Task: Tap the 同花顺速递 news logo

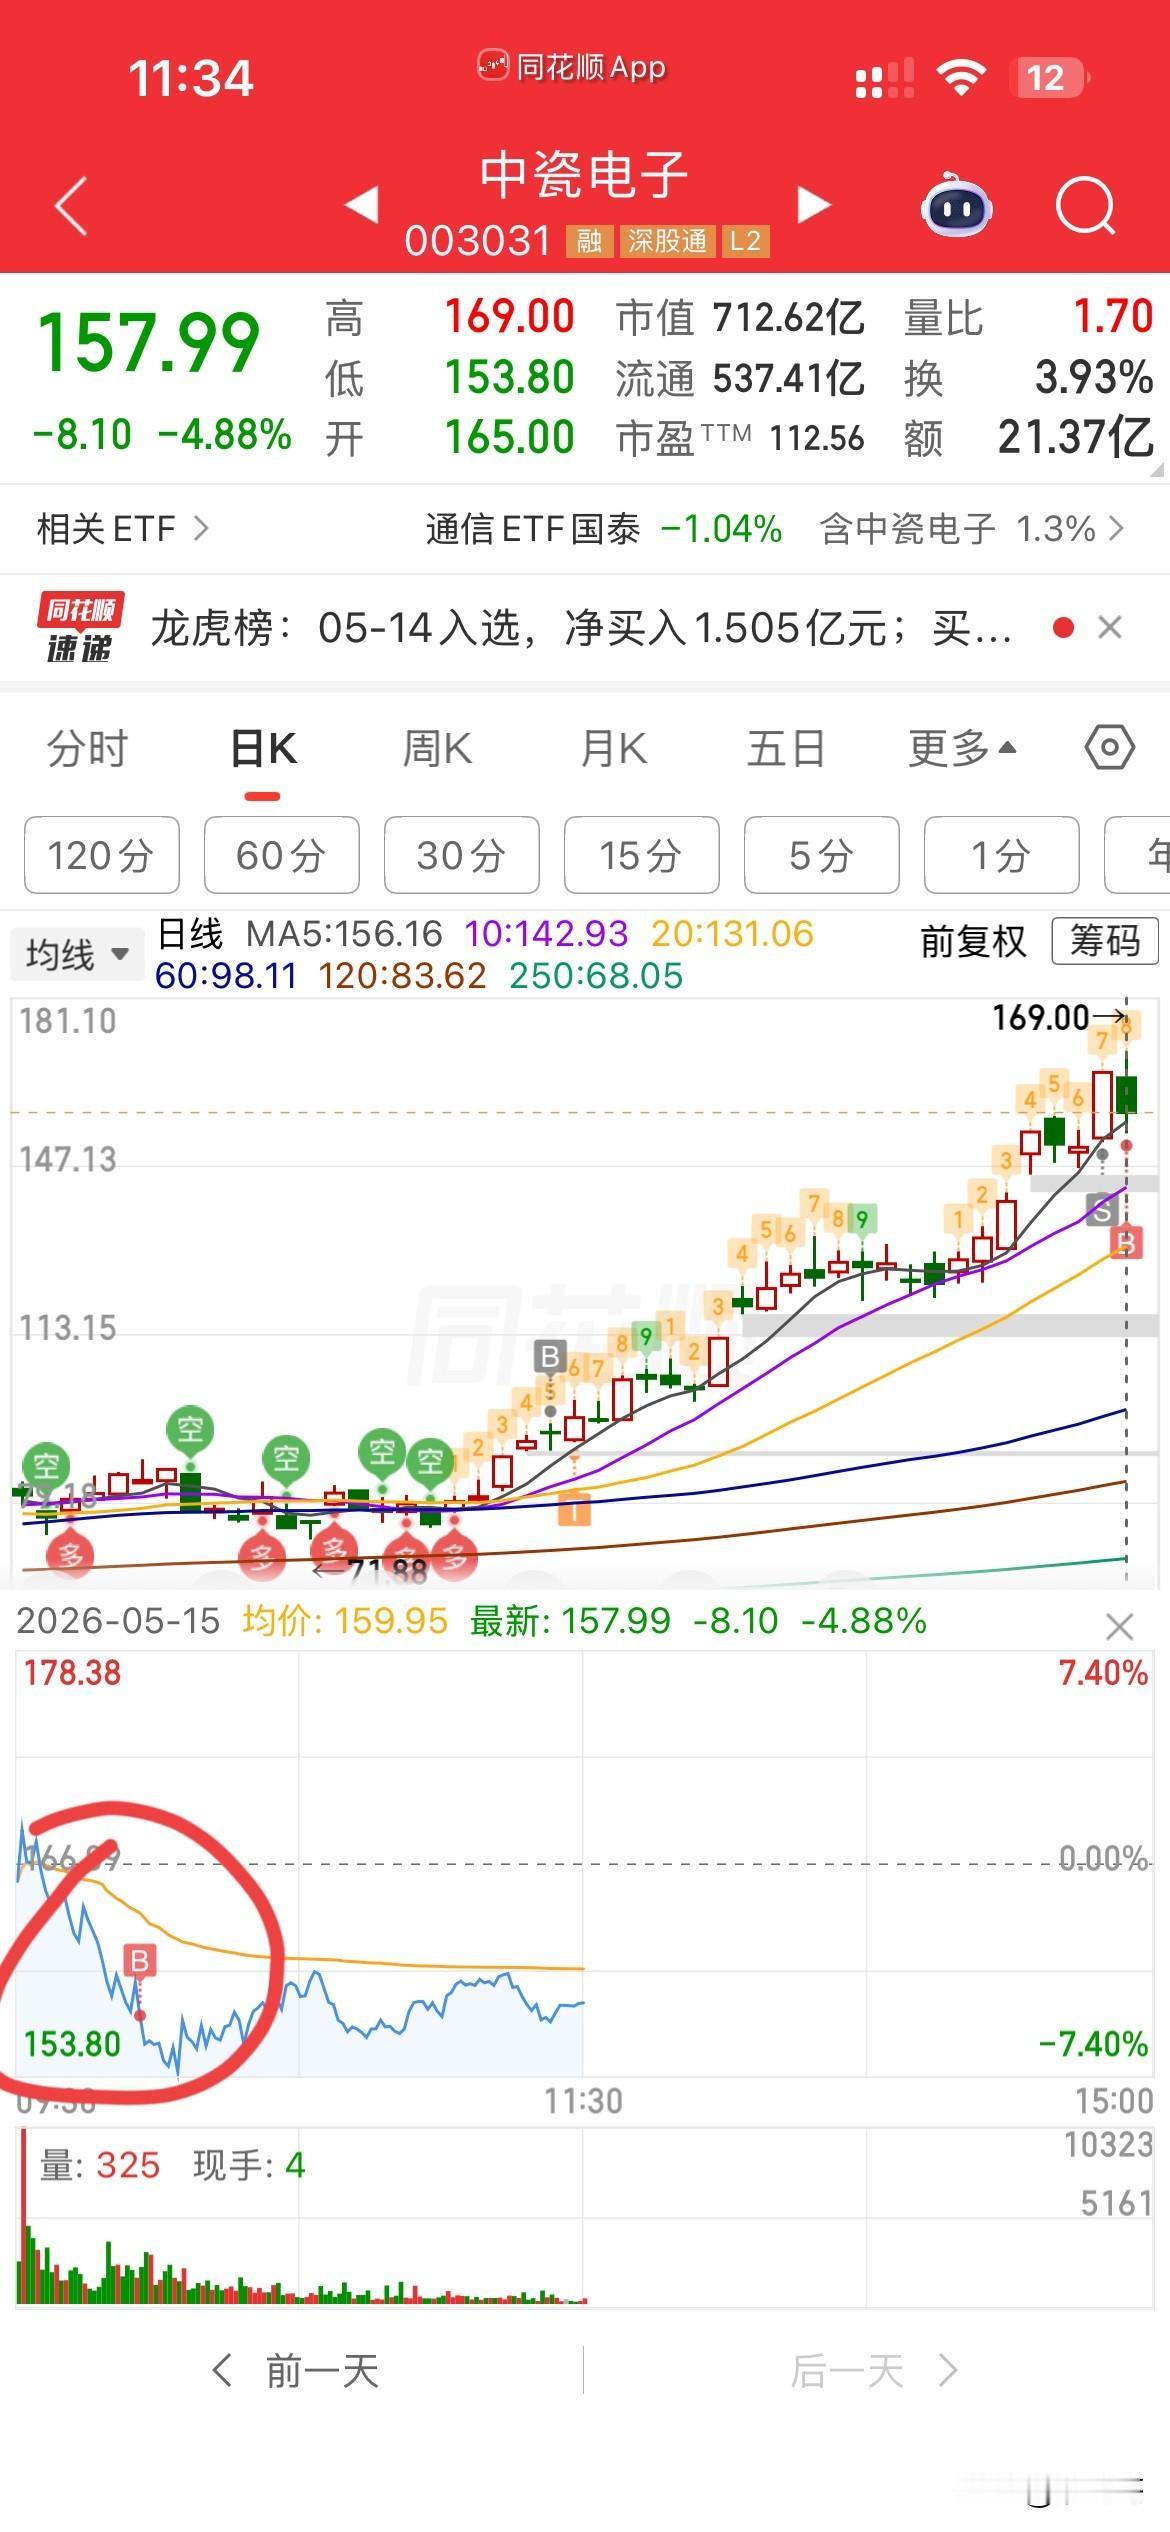Action: coord(81,628)
